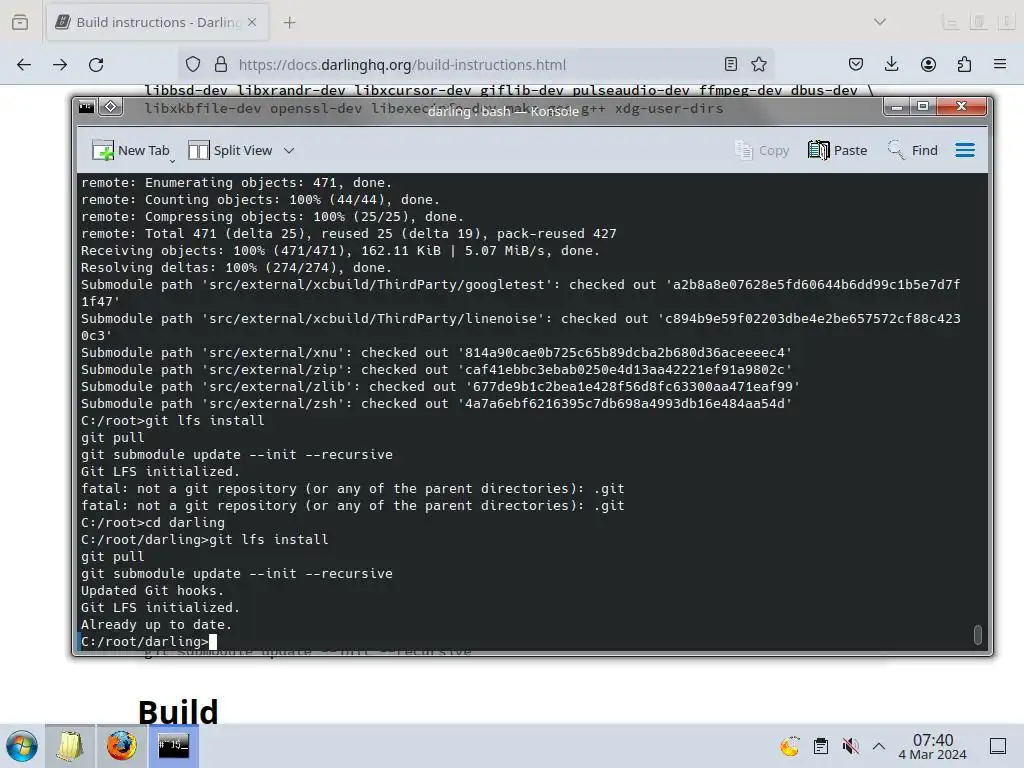
Task: Select the Build instructions tab
Action: [157, 22]
